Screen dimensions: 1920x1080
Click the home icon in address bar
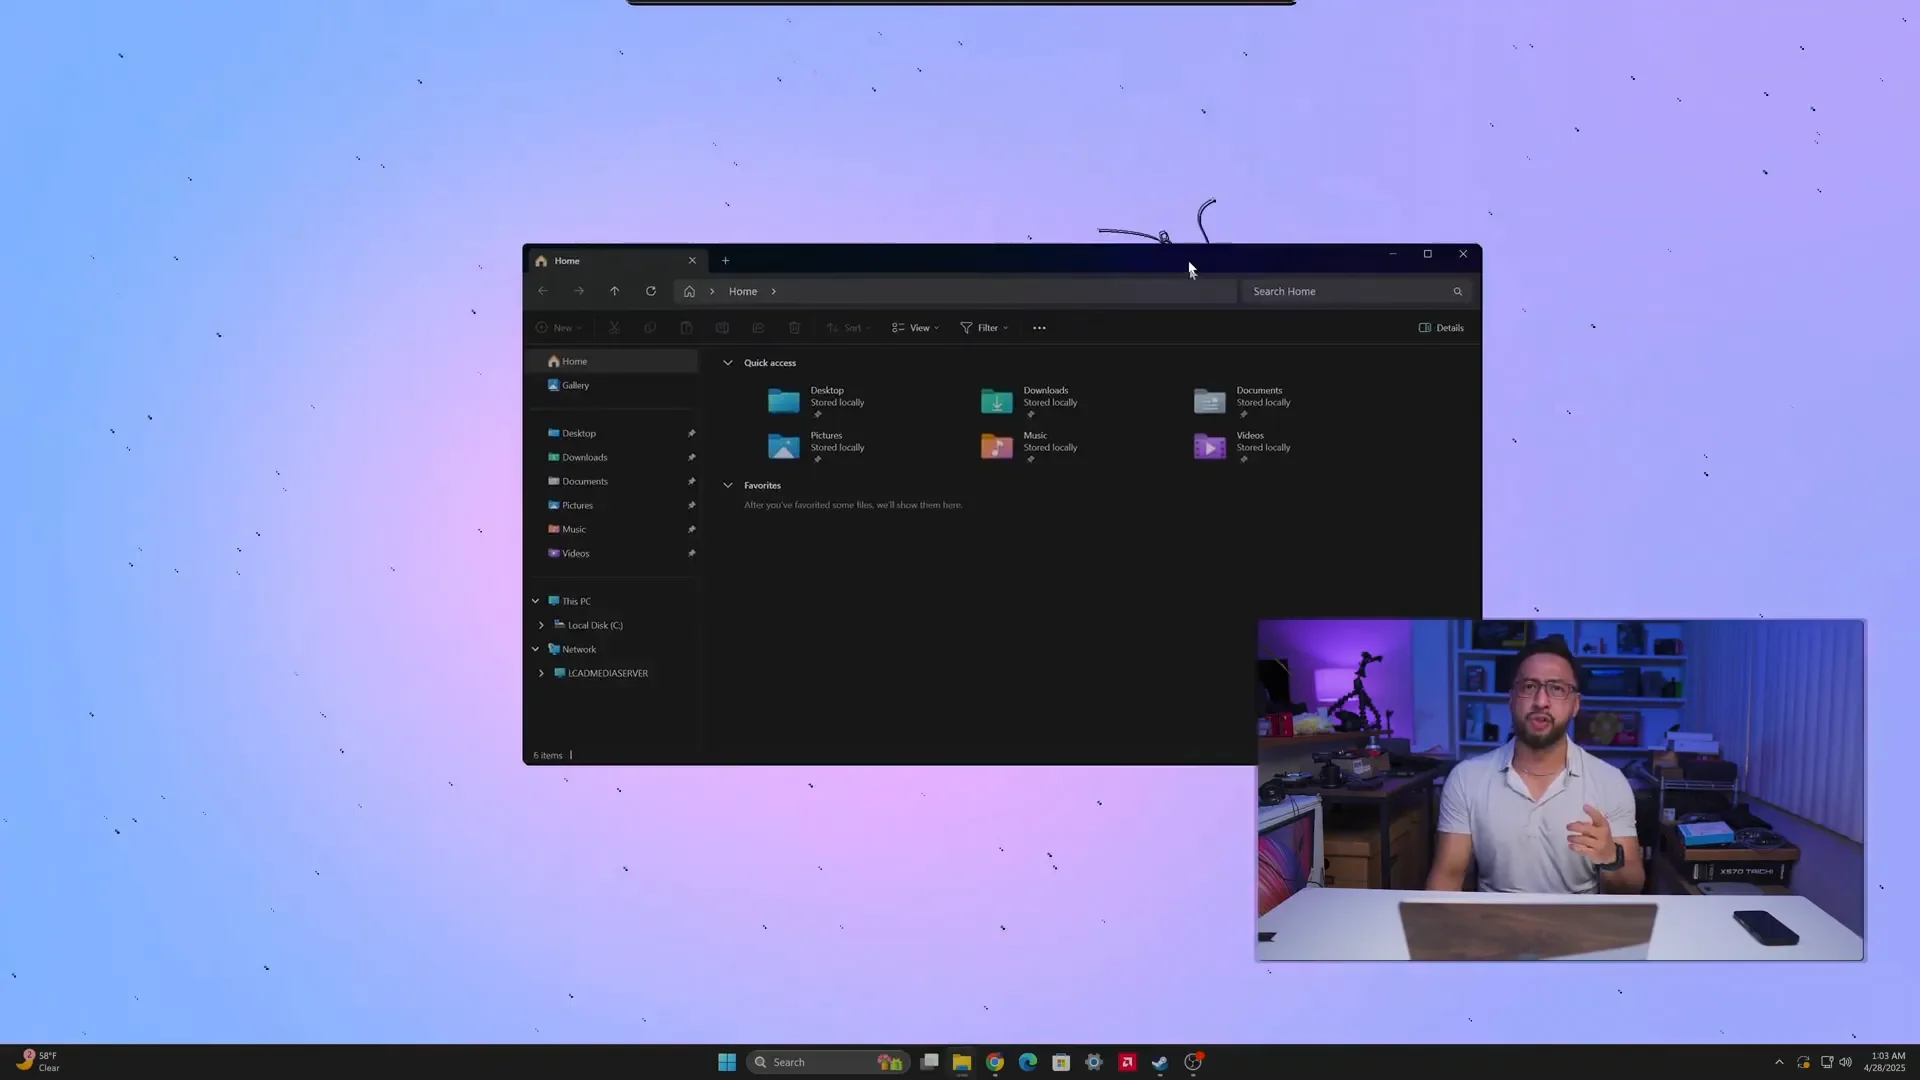click(689, 292)
